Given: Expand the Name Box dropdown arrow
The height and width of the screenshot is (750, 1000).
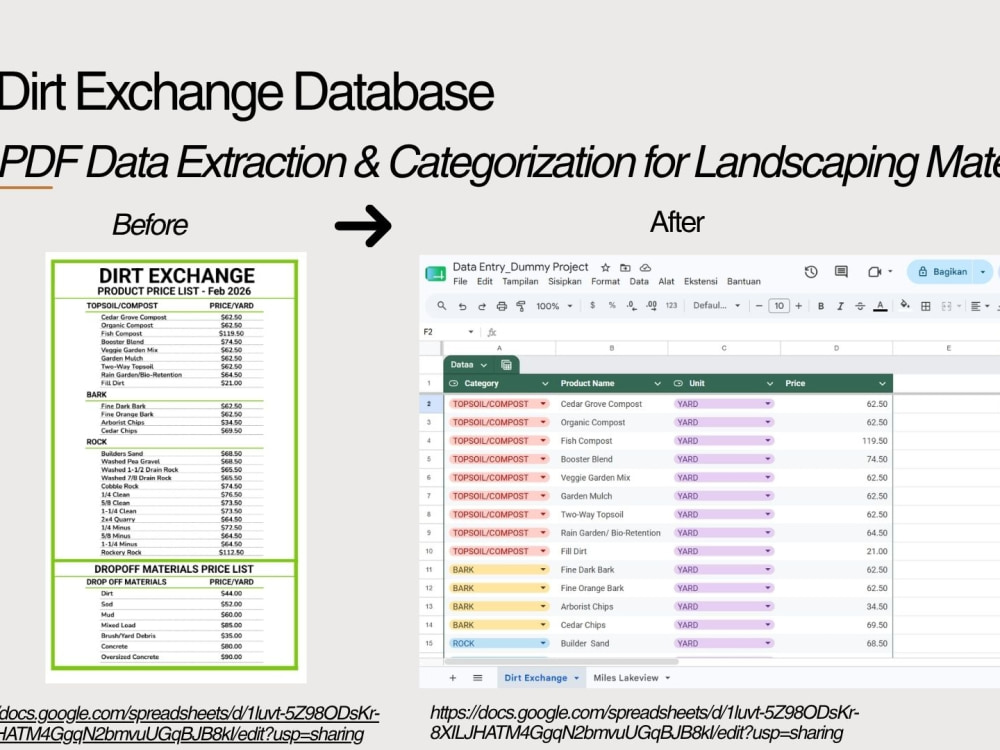Looking at the screenshot, I should click(471, 332).
